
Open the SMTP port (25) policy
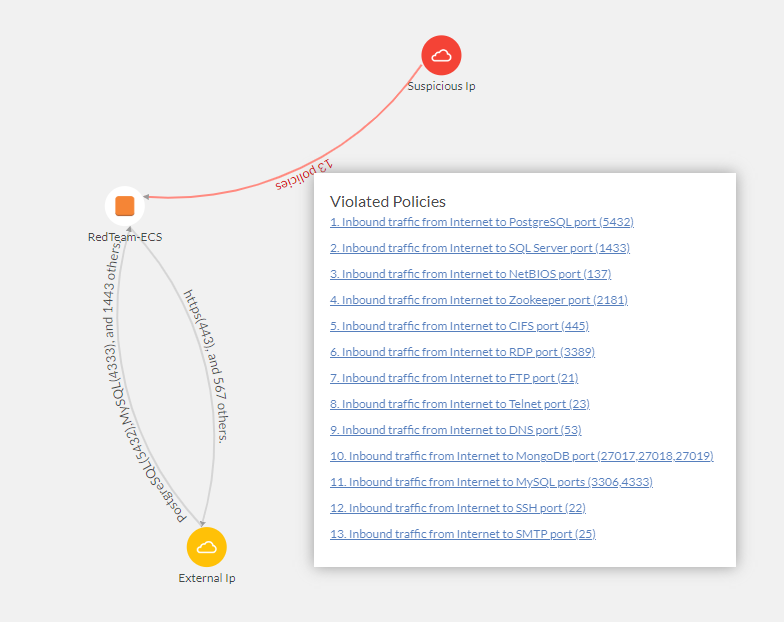(462, 534)
